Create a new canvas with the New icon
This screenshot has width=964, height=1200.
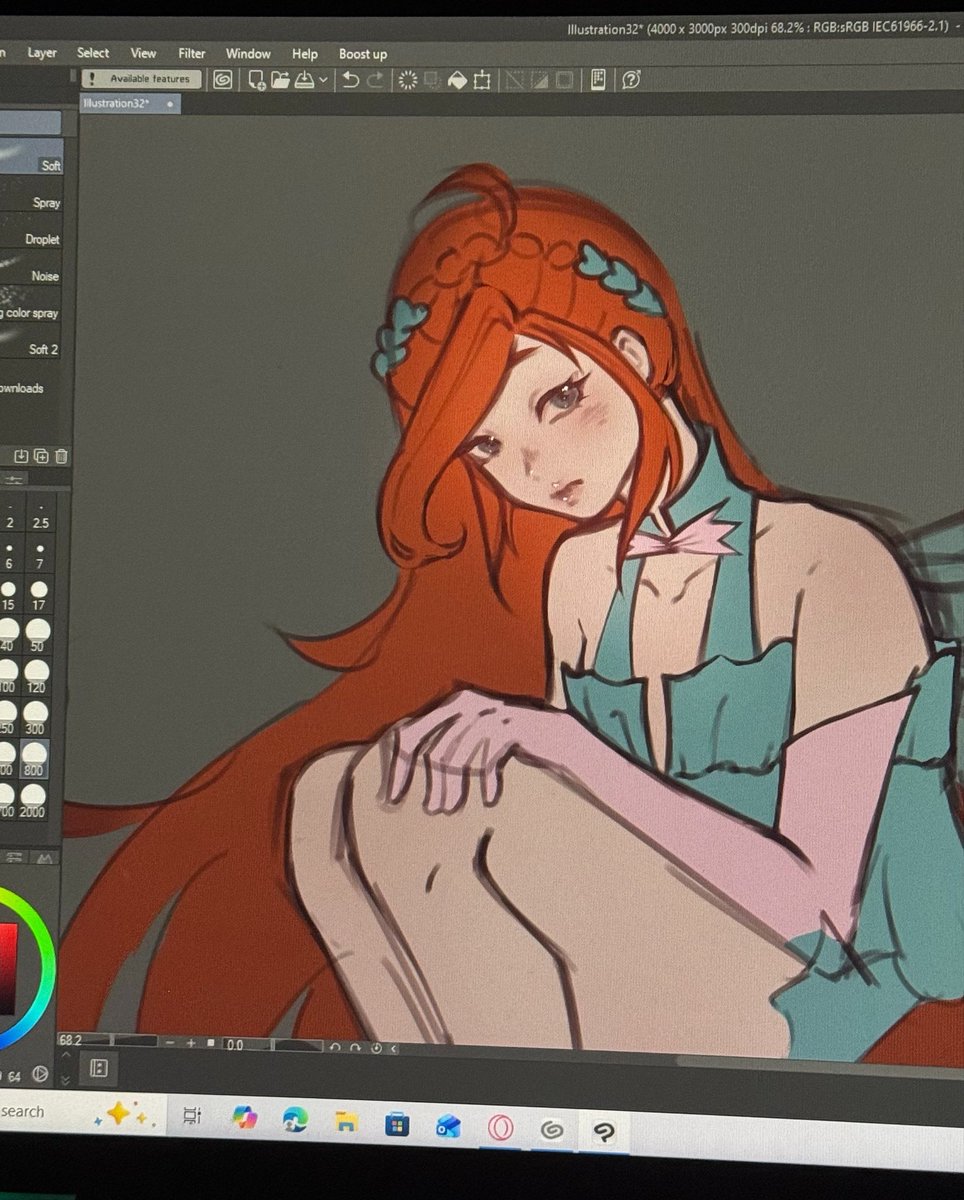(257, 80)
